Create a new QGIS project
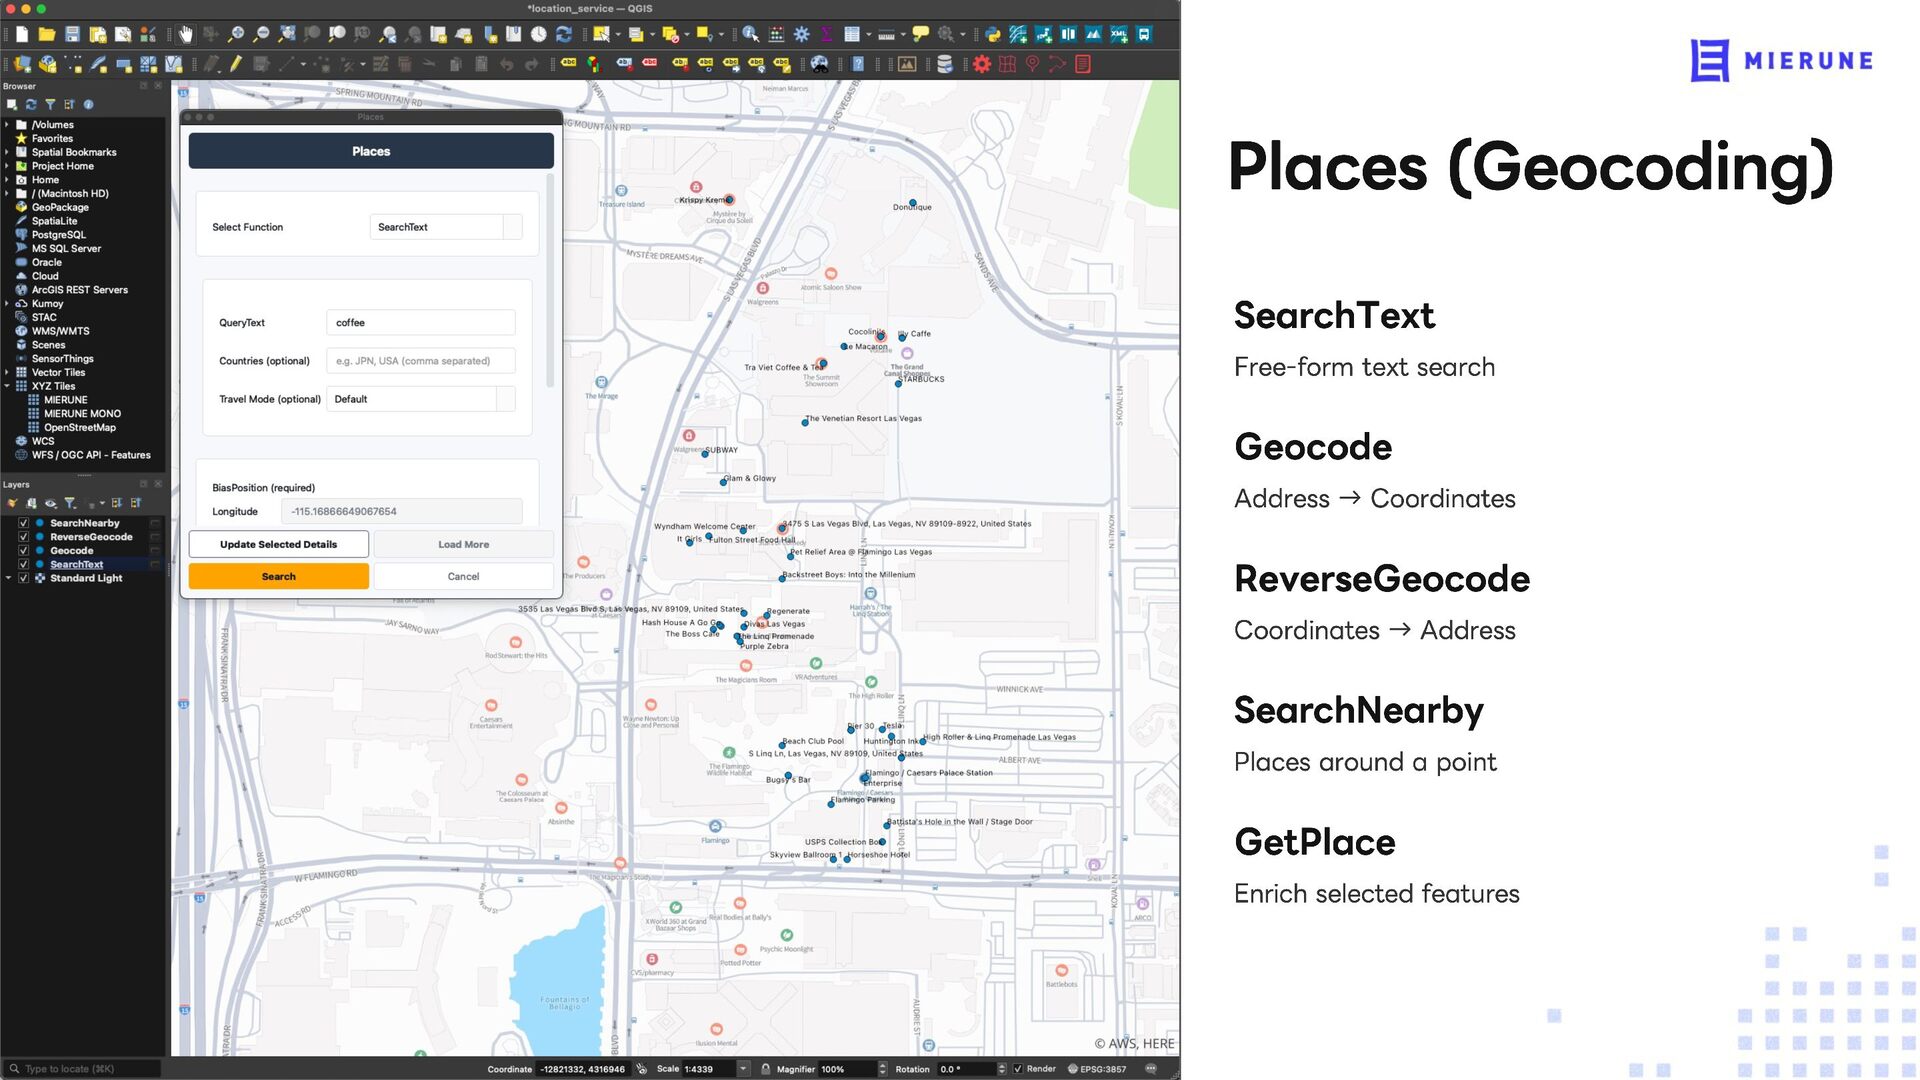Screen dimensions: 1920x1080 tap(22, 34)
